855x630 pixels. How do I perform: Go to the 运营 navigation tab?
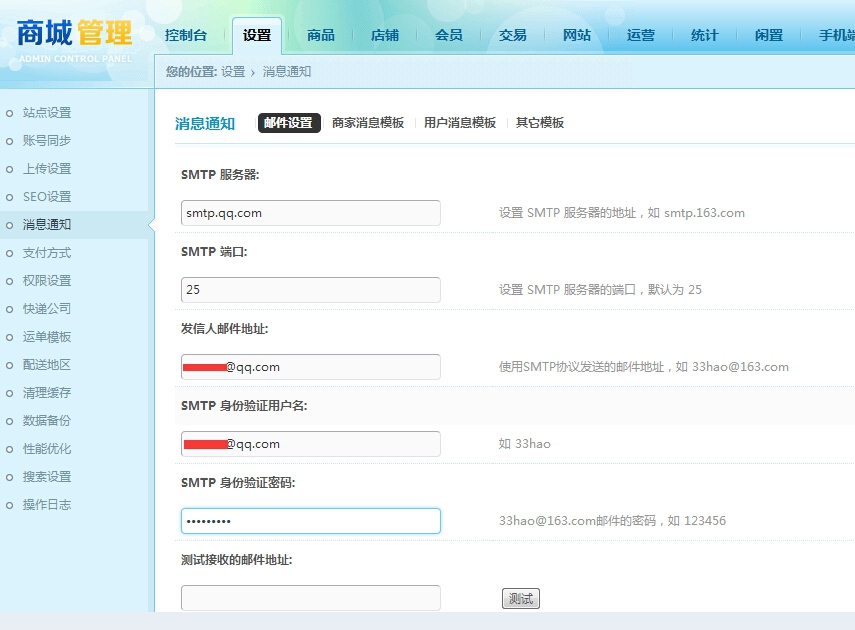641,35
